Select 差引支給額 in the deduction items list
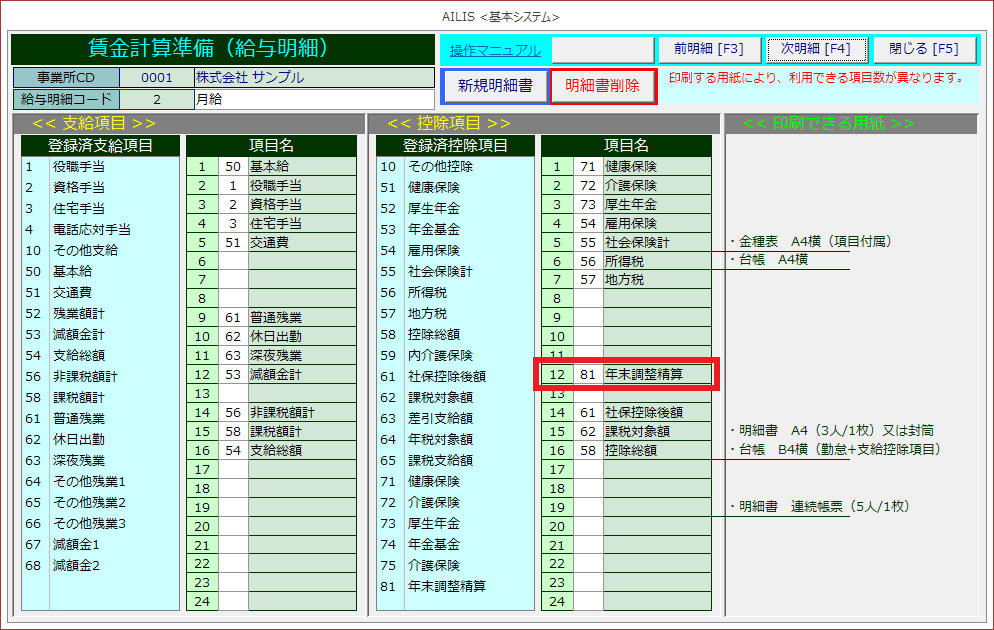Viewport: 994px width, 630px height. click(x=440, y=418)
